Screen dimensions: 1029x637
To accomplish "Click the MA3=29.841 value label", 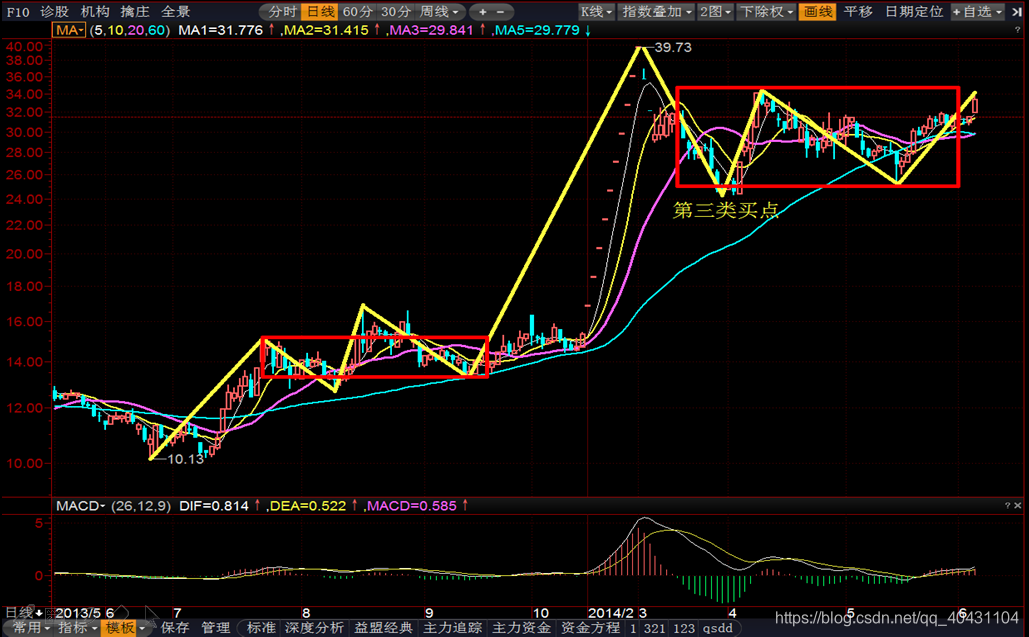I will (x=430, y=30).
